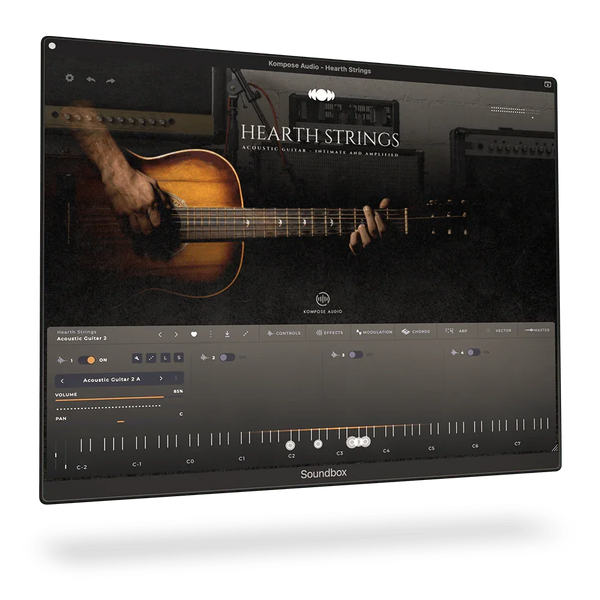This screenshot has width=600, height=600.
Task: Open the Master tab
Action: [x=537, y=329]
